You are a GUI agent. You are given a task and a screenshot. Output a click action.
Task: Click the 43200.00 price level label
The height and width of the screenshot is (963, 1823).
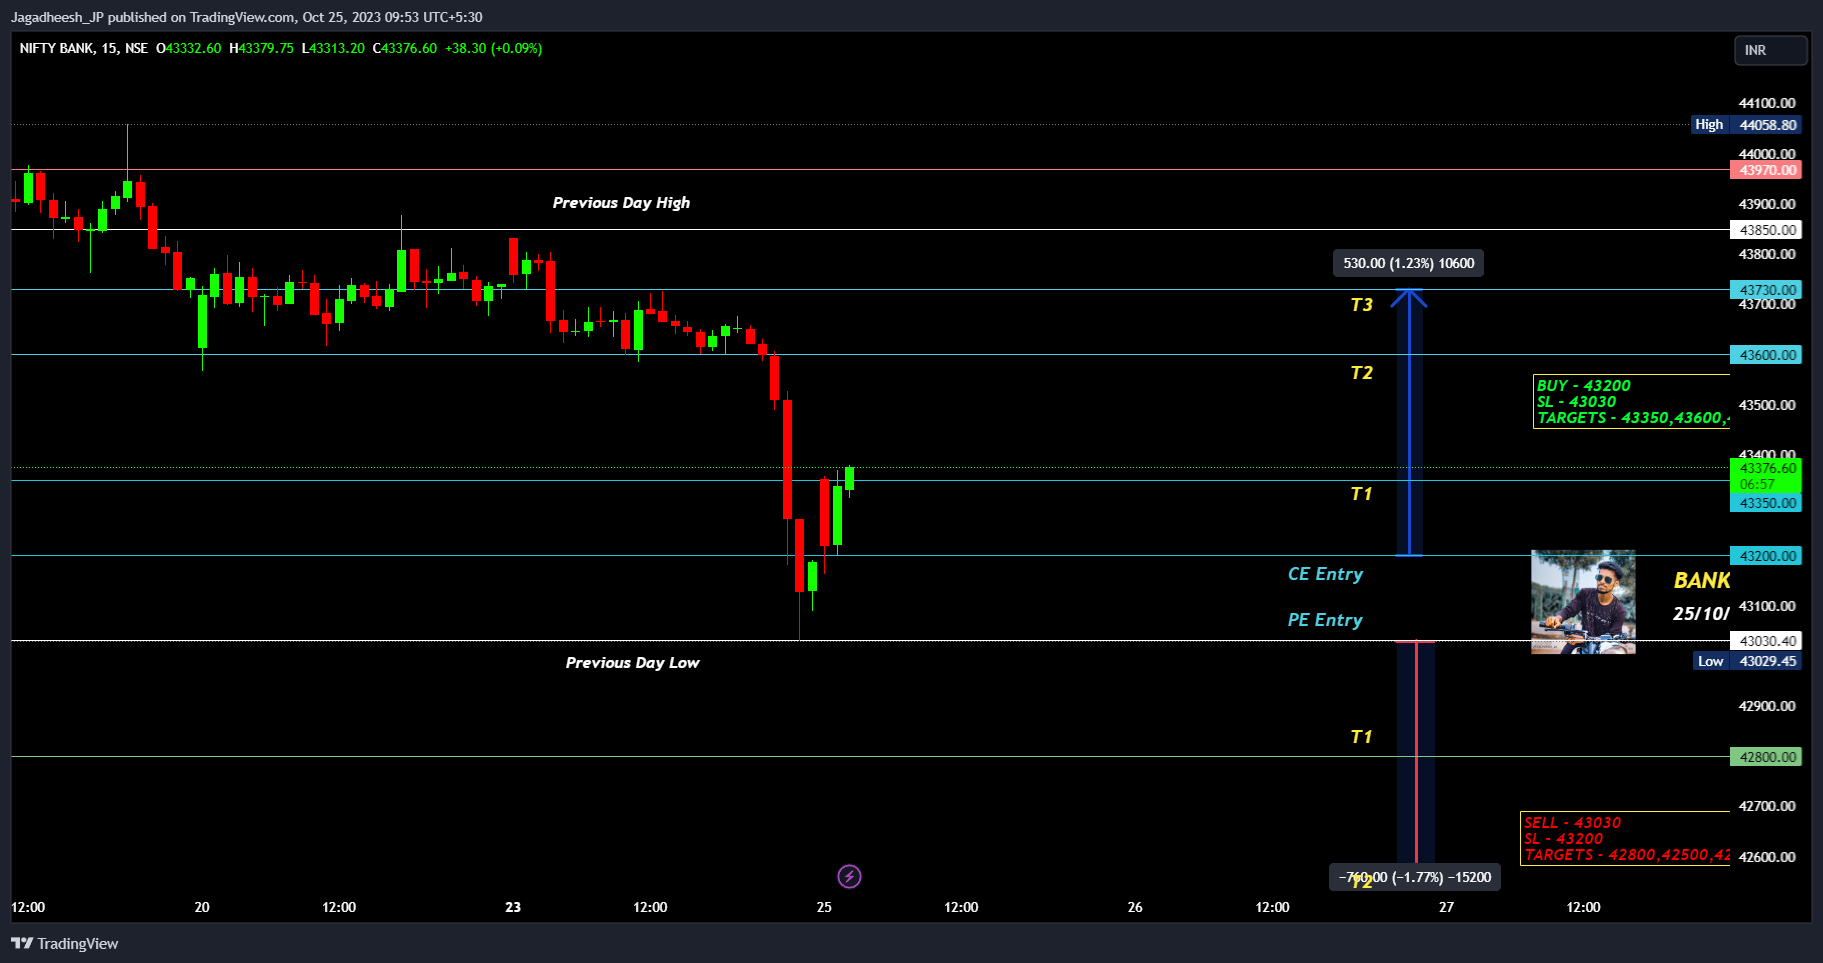1766,556
